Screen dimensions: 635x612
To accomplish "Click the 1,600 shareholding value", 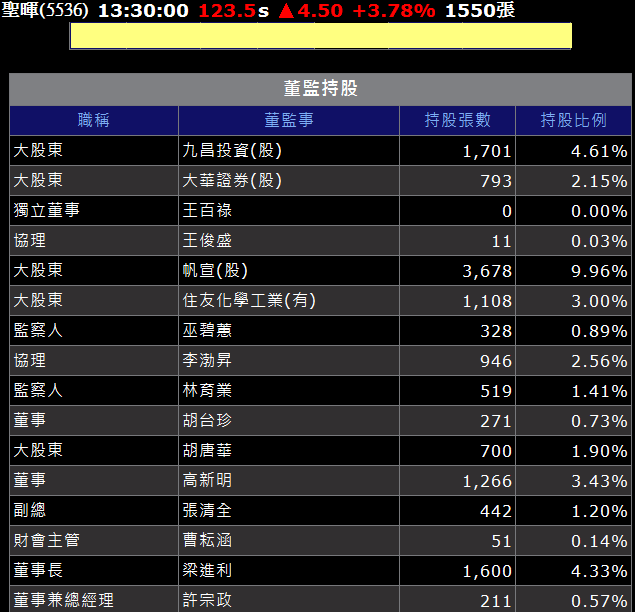I will pyautogui.click(x=487, y=571).
